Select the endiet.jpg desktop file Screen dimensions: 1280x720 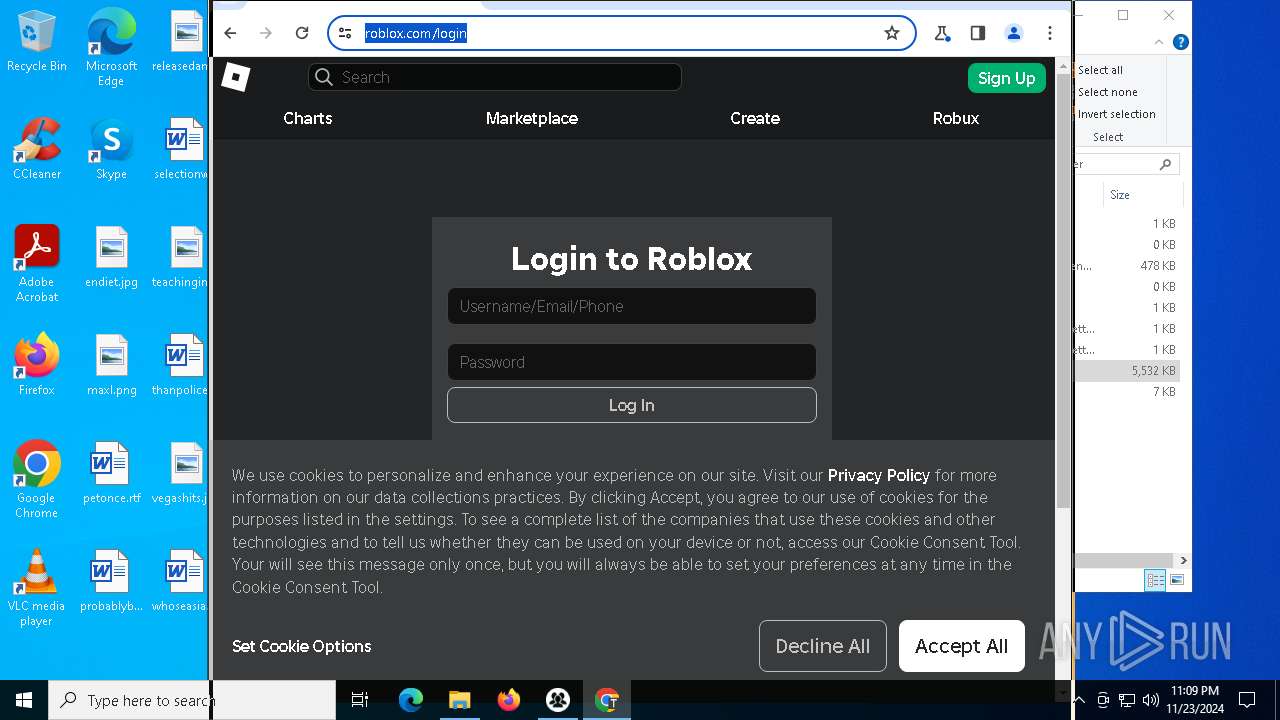coord(111,257)
